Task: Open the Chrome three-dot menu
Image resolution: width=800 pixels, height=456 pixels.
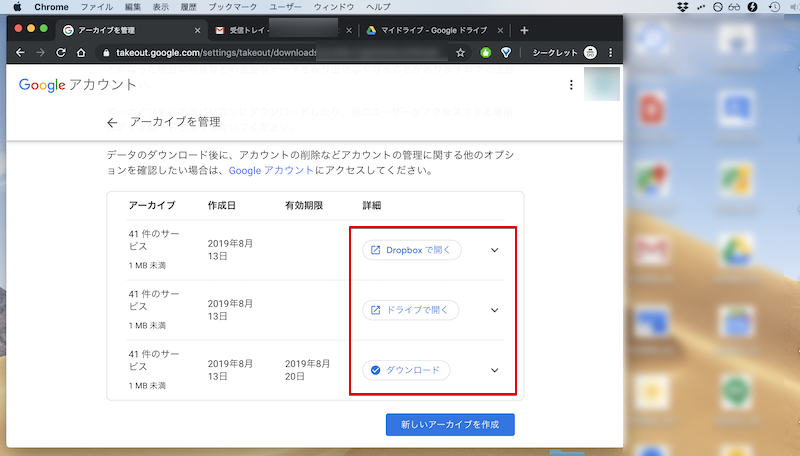Action: (x=611, y=52)
